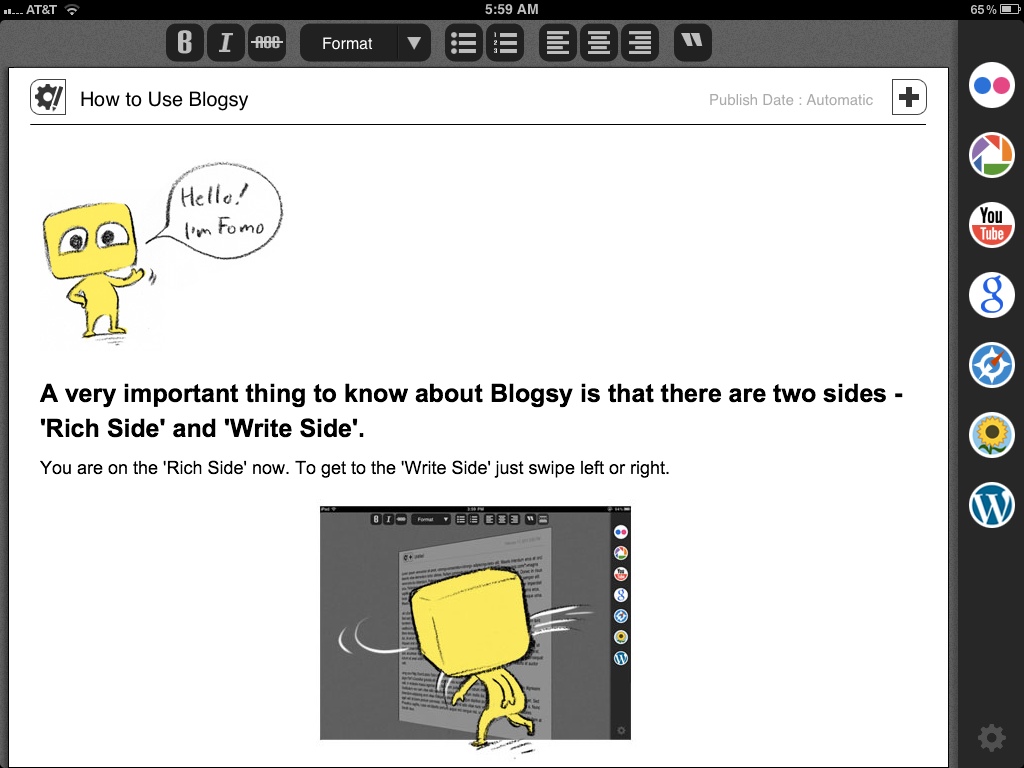Open Google image search dock
The width and height of the screenshot is (1024, 768).
[991, 295]
